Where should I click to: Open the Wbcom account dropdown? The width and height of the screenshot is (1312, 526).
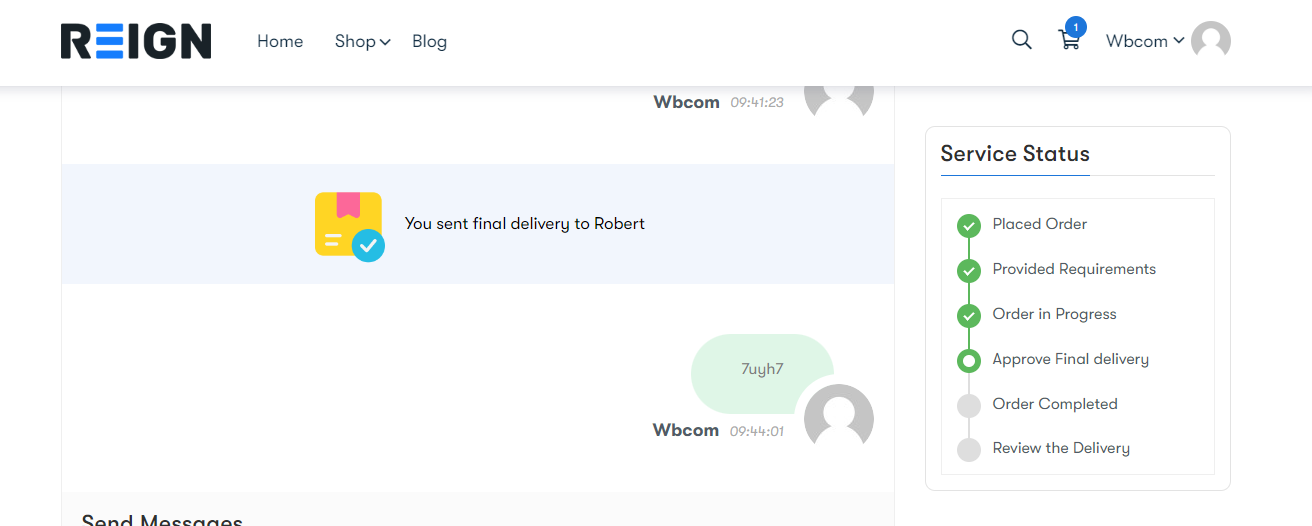click(x=1145, y=41)
